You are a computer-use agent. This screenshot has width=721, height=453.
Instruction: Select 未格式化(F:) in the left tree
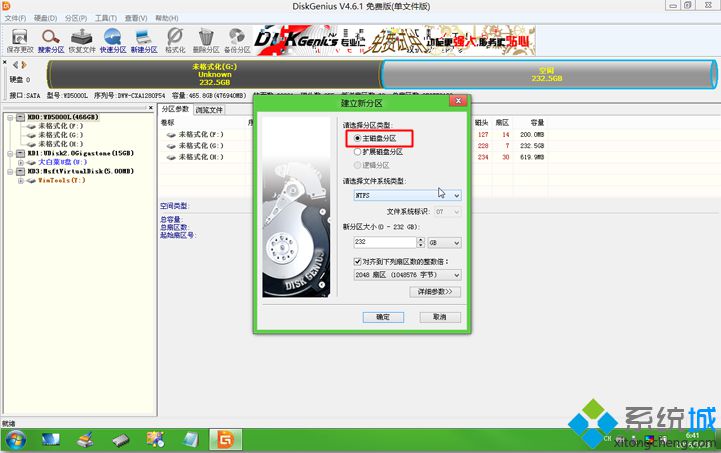[x=60, y=126]
